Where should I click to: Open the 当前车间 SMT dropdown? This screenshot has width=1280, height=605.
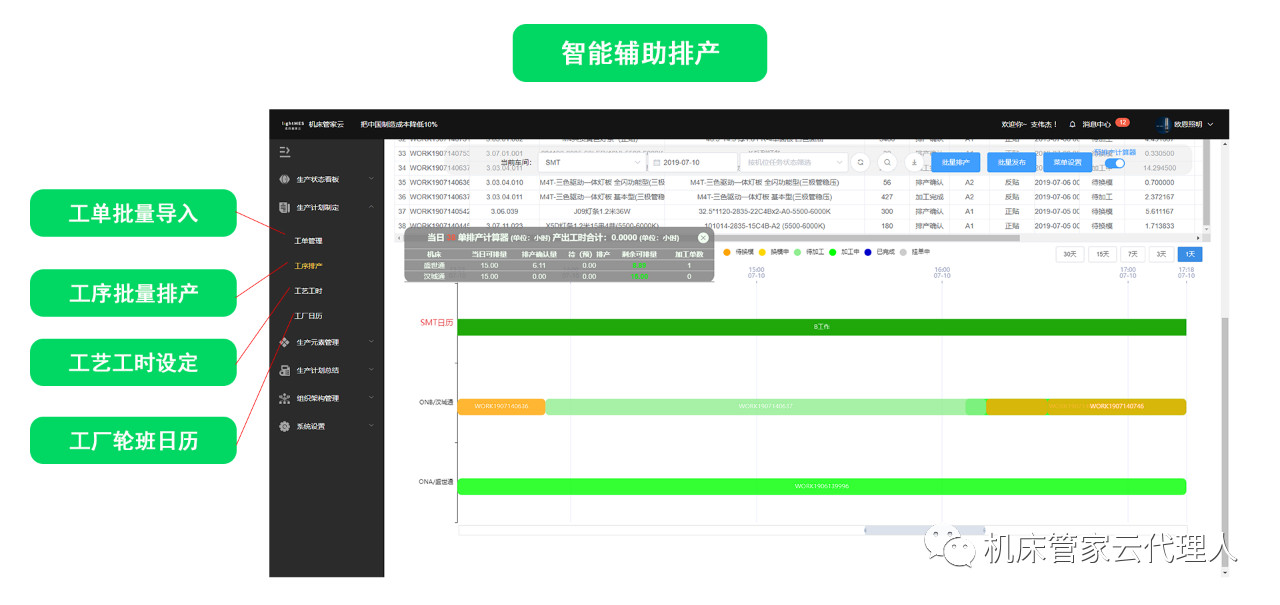pyautogui.click(x=593, y=162)
